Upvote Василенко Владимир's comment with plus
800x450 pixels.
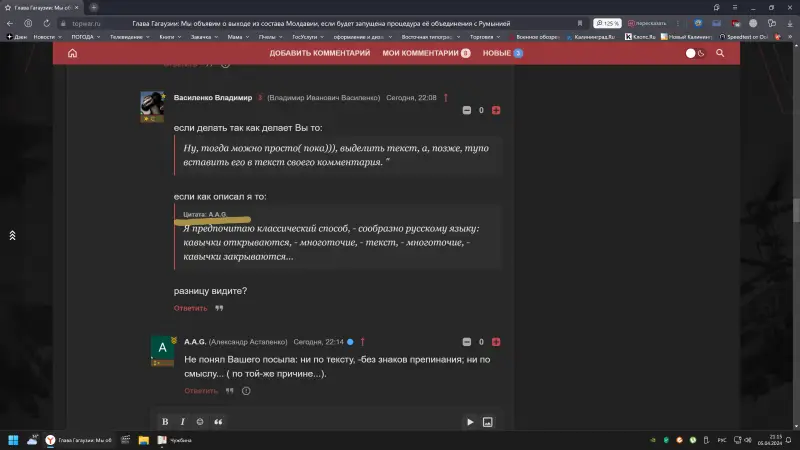[496, 110]
